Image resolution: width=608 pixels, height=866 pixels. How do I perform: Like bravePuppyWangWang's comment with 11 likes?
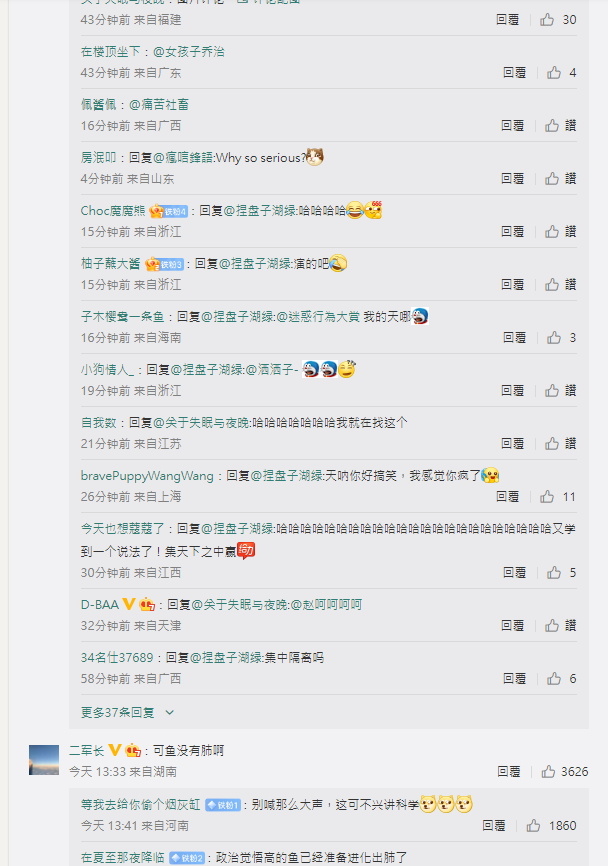tap(547, 497)
